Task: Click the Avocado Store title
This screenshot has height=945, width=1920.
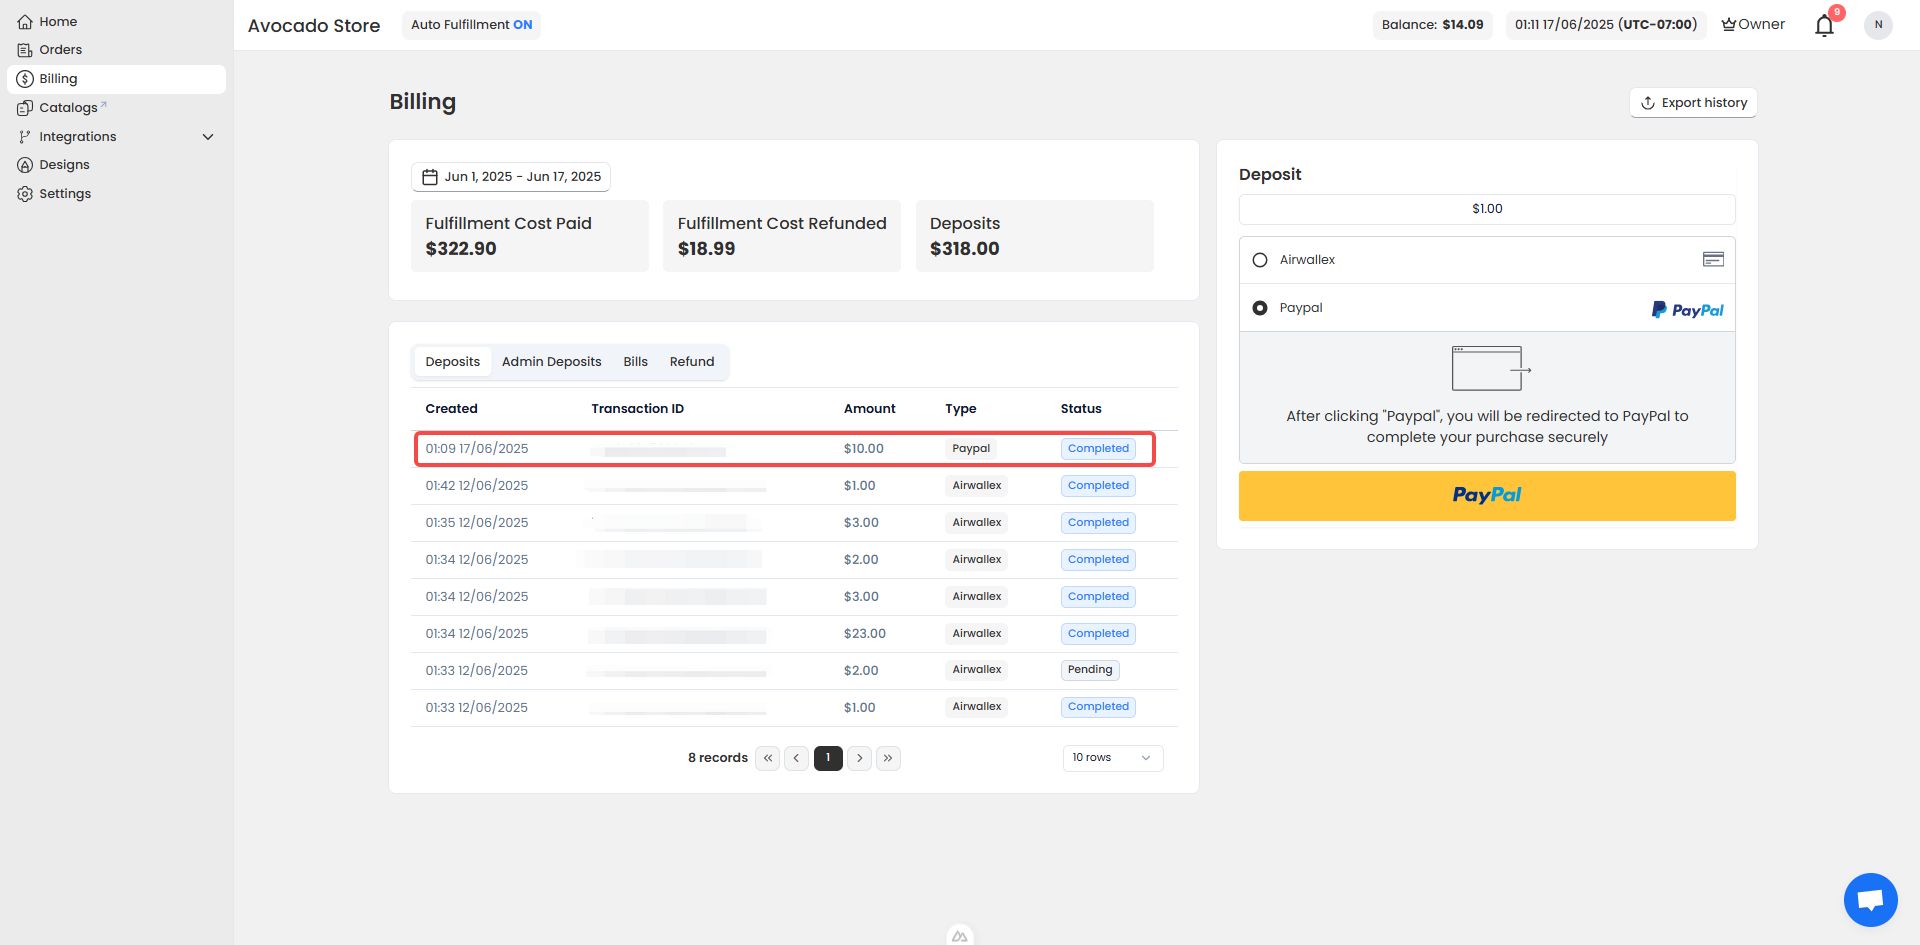Action: pos(314,26)
